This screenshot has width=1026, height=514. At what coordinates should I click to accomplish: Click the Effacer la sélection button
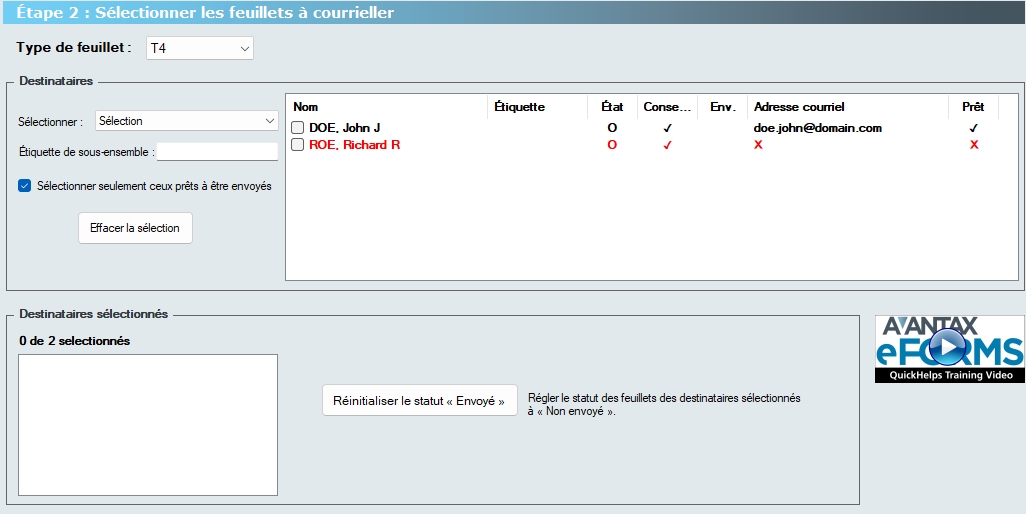point(135,228)
